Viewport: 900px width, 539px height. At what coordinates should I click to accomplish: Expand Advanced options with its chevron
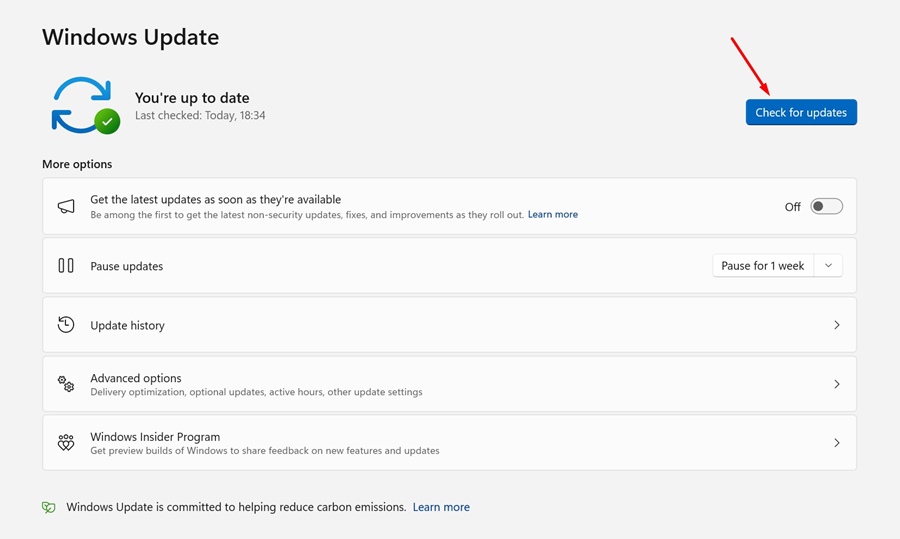837,384
